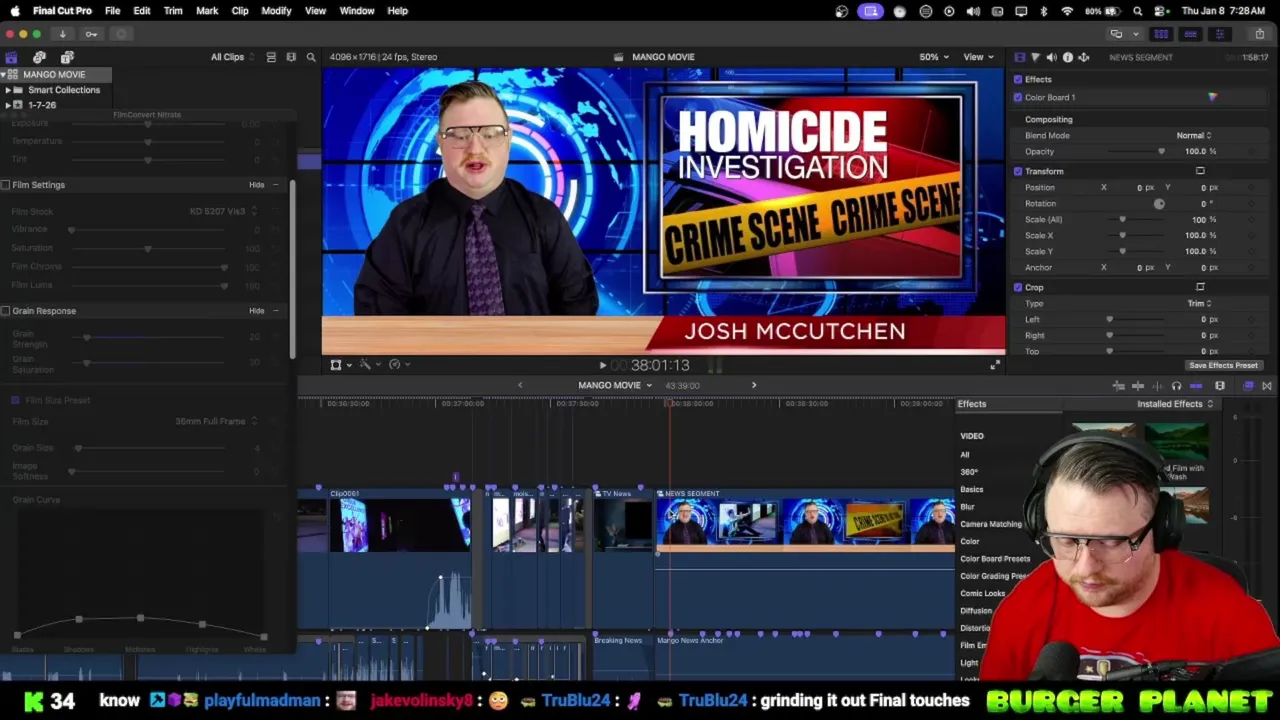
Task: Expand the 1-7-26 event
Action: (x=8, y=105)
